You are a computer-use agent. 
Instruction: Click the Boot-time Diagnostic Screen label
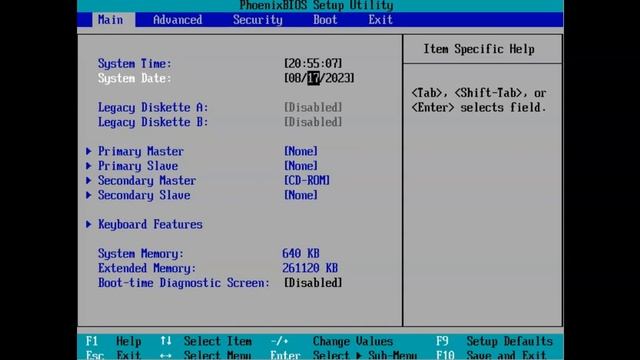pyautogui.click(x=184, y=283)
